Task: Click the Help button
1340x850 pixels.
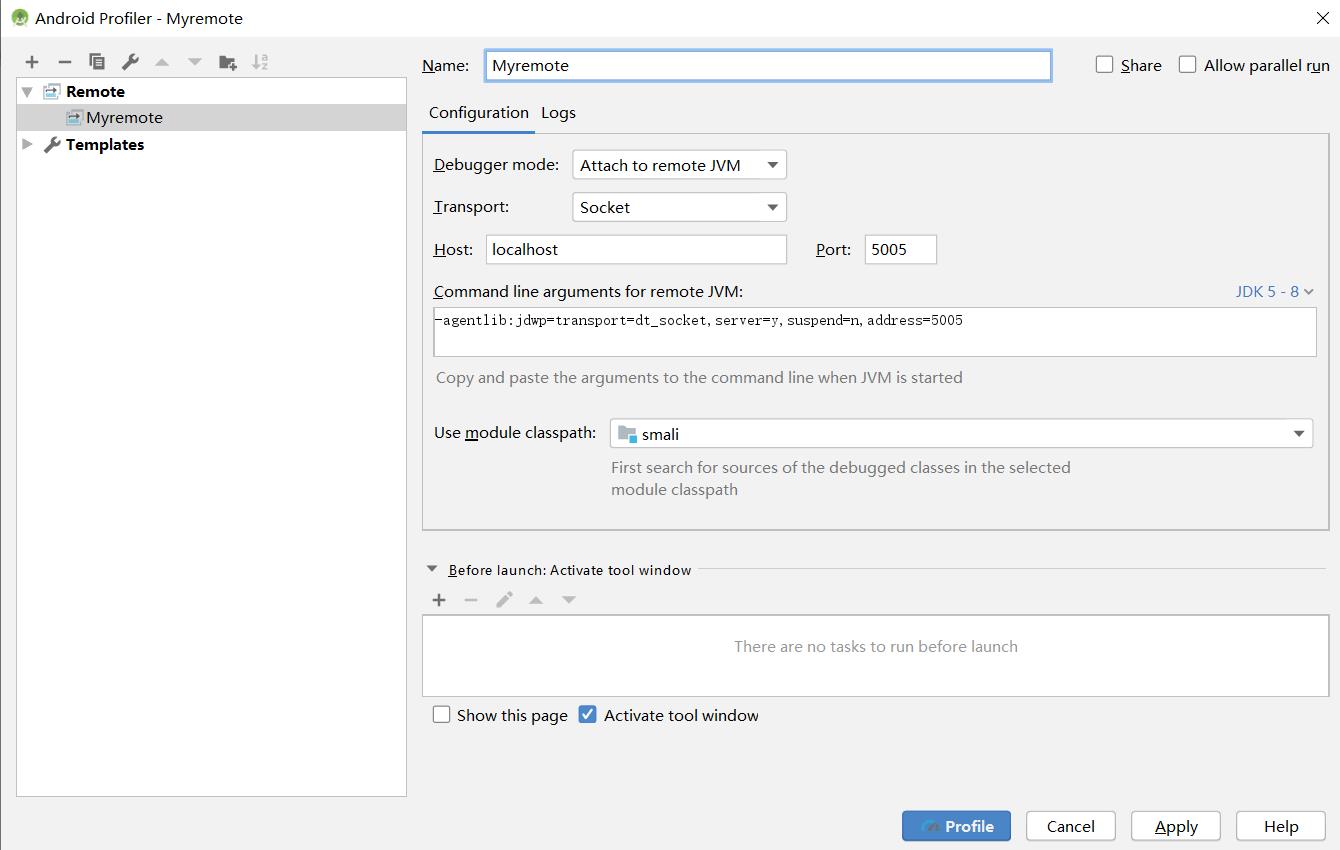Action: point(1281,826)
